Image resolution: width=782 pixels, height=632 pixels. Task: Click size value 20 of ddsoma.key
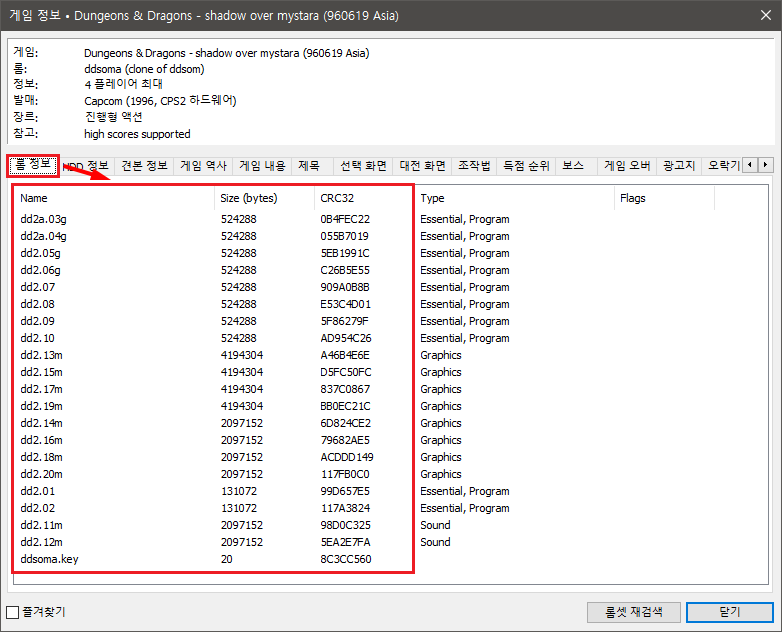(227, 559)
